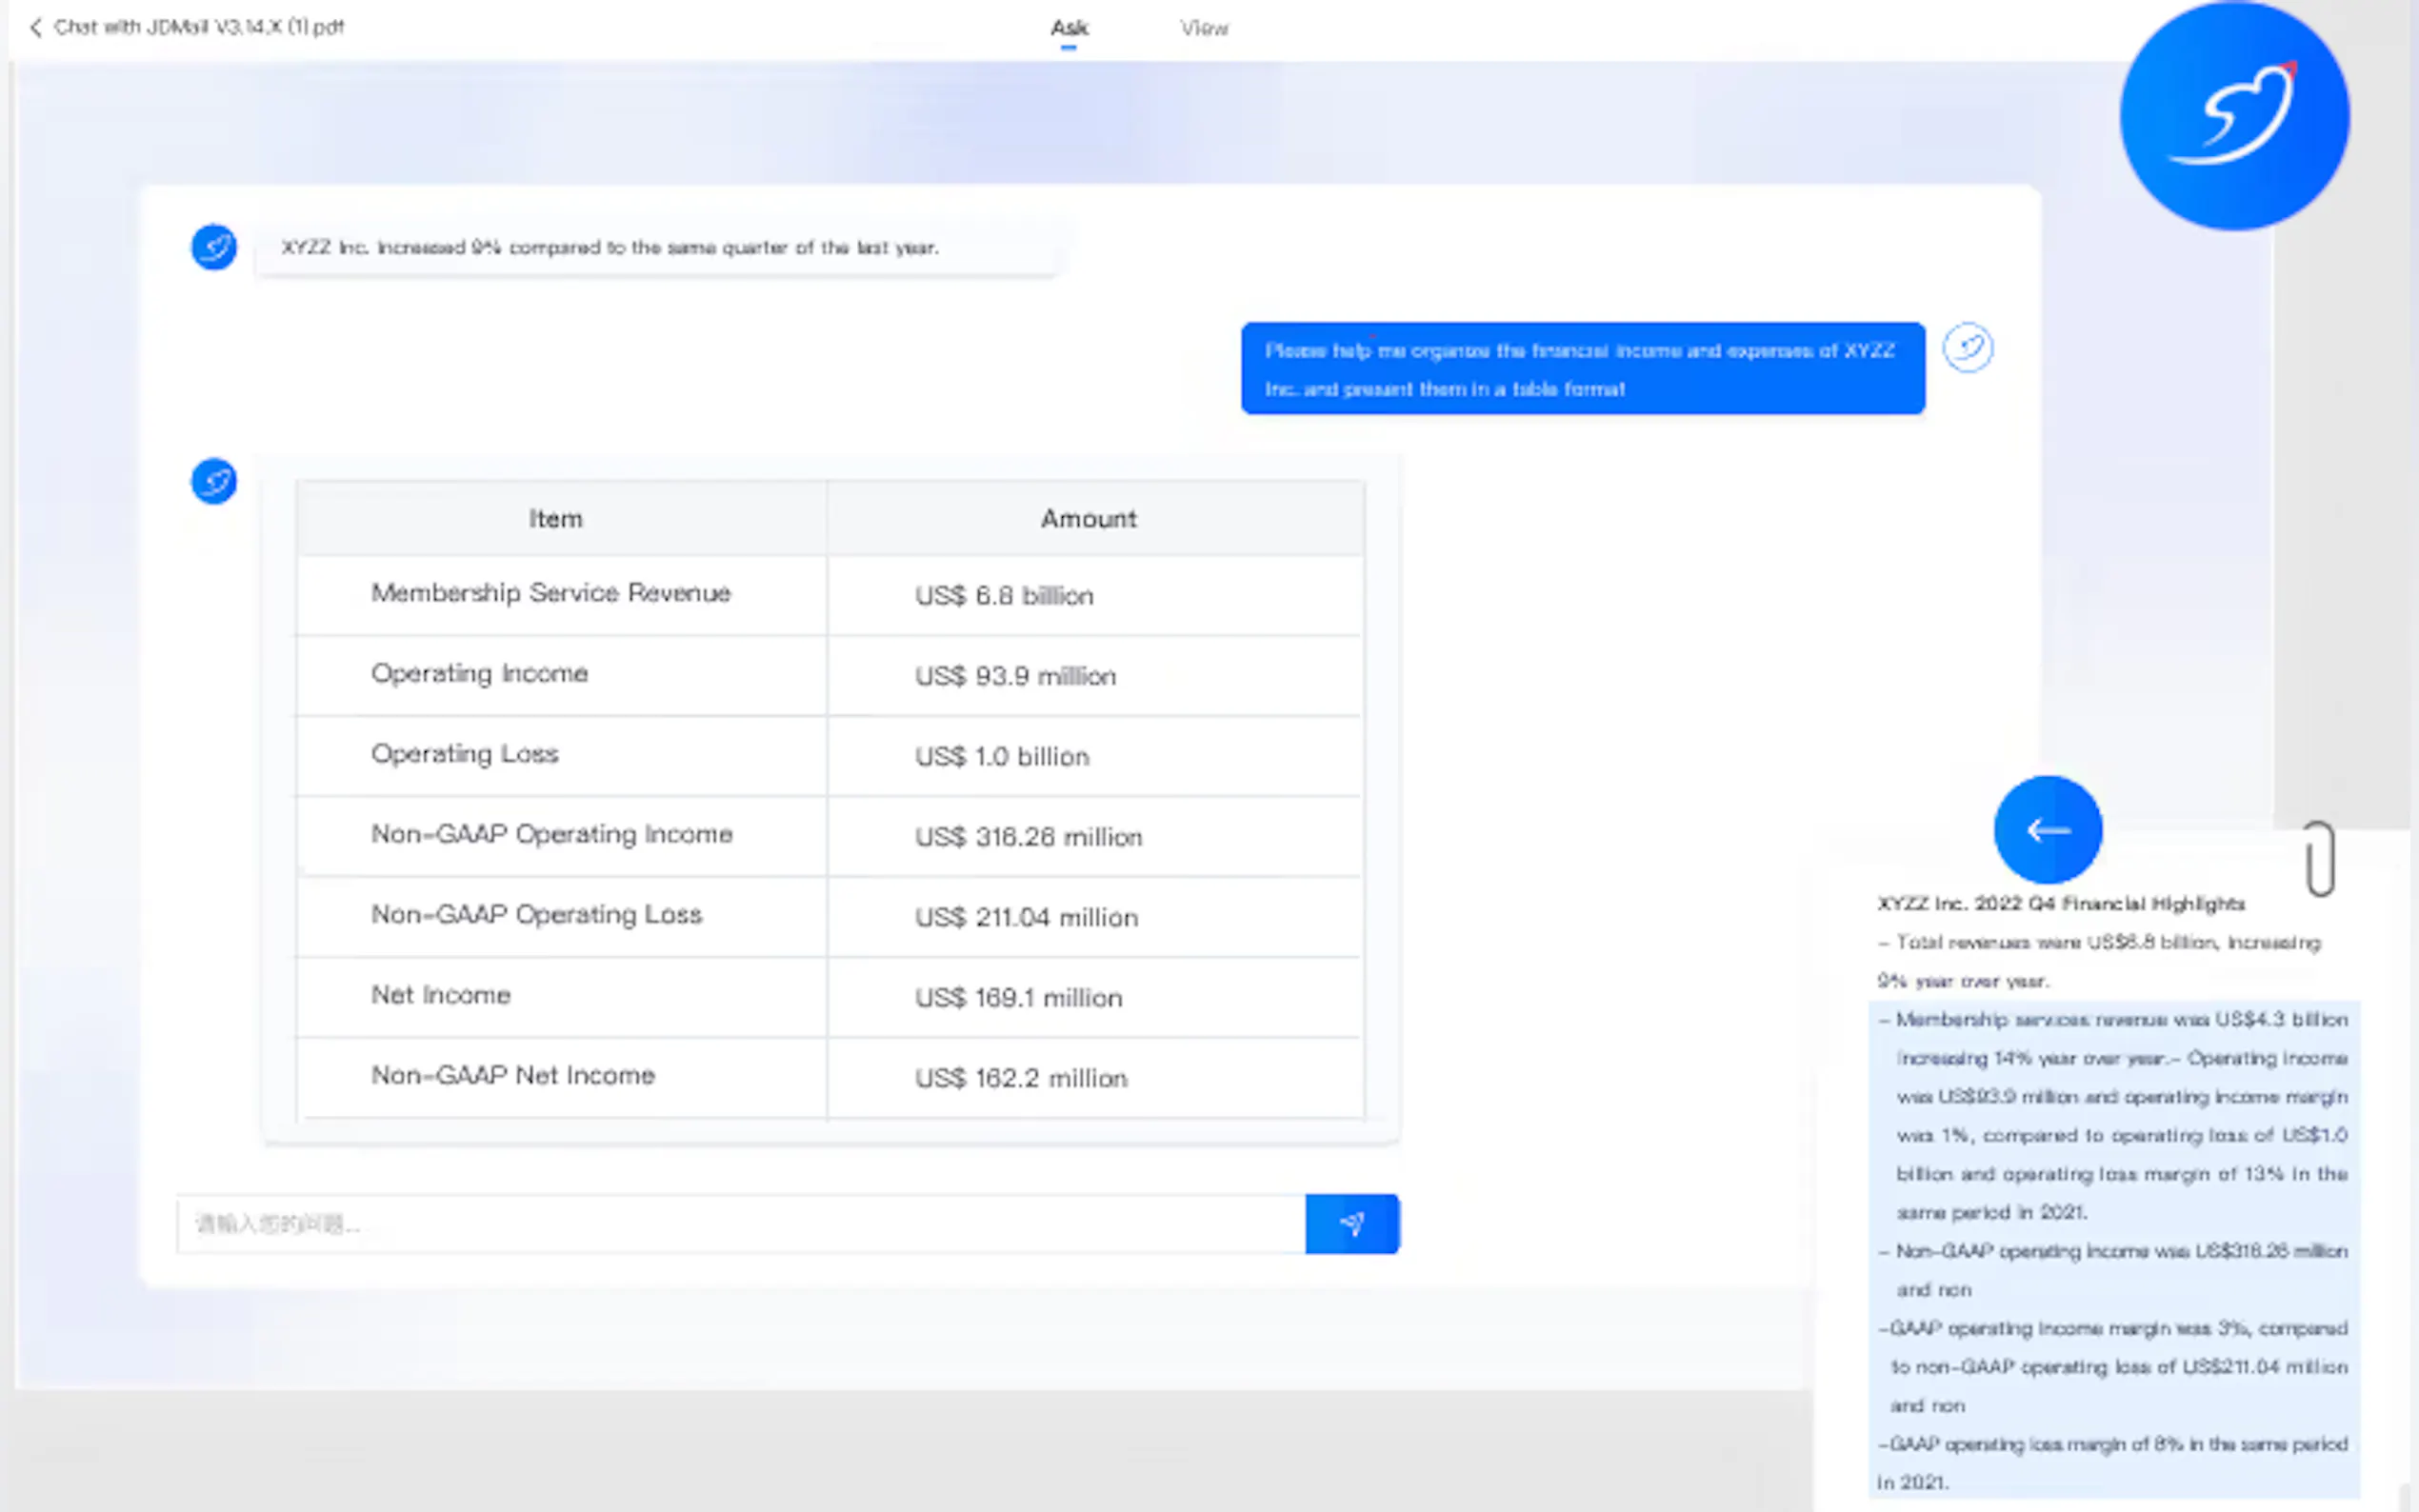Open the View tab
Viewport: 2419px width, 1512px height.
1203,28
